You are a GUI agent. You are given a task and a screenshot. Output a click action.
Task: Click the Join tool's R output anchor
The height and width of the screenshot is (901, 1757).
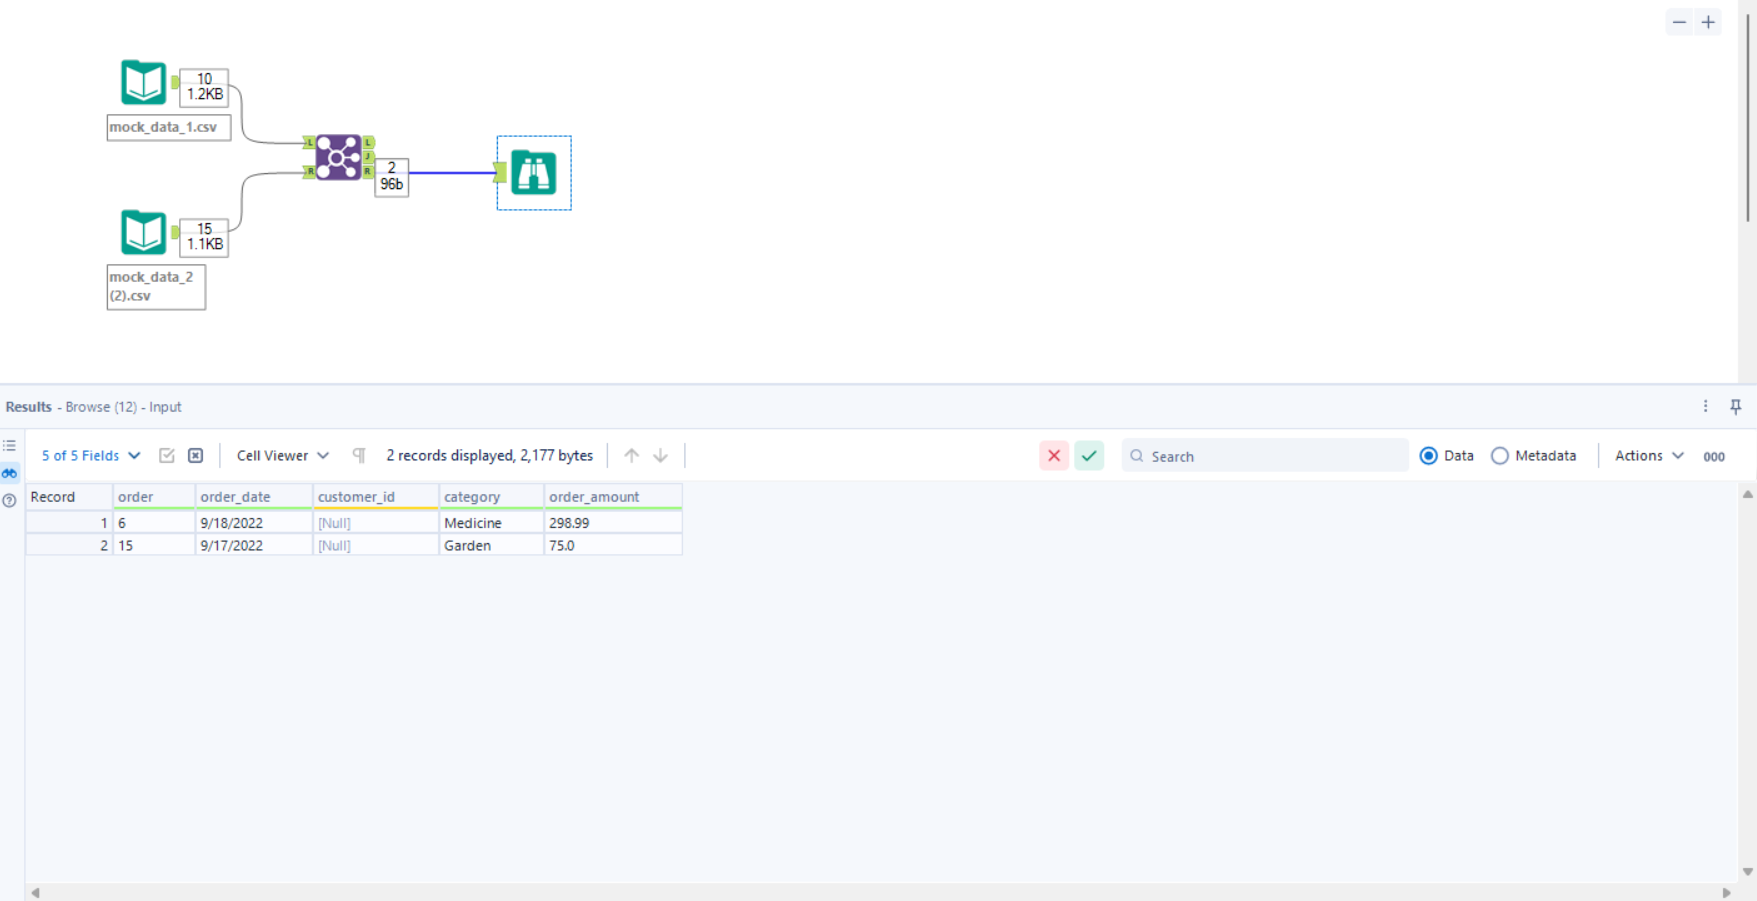point(368,171)
